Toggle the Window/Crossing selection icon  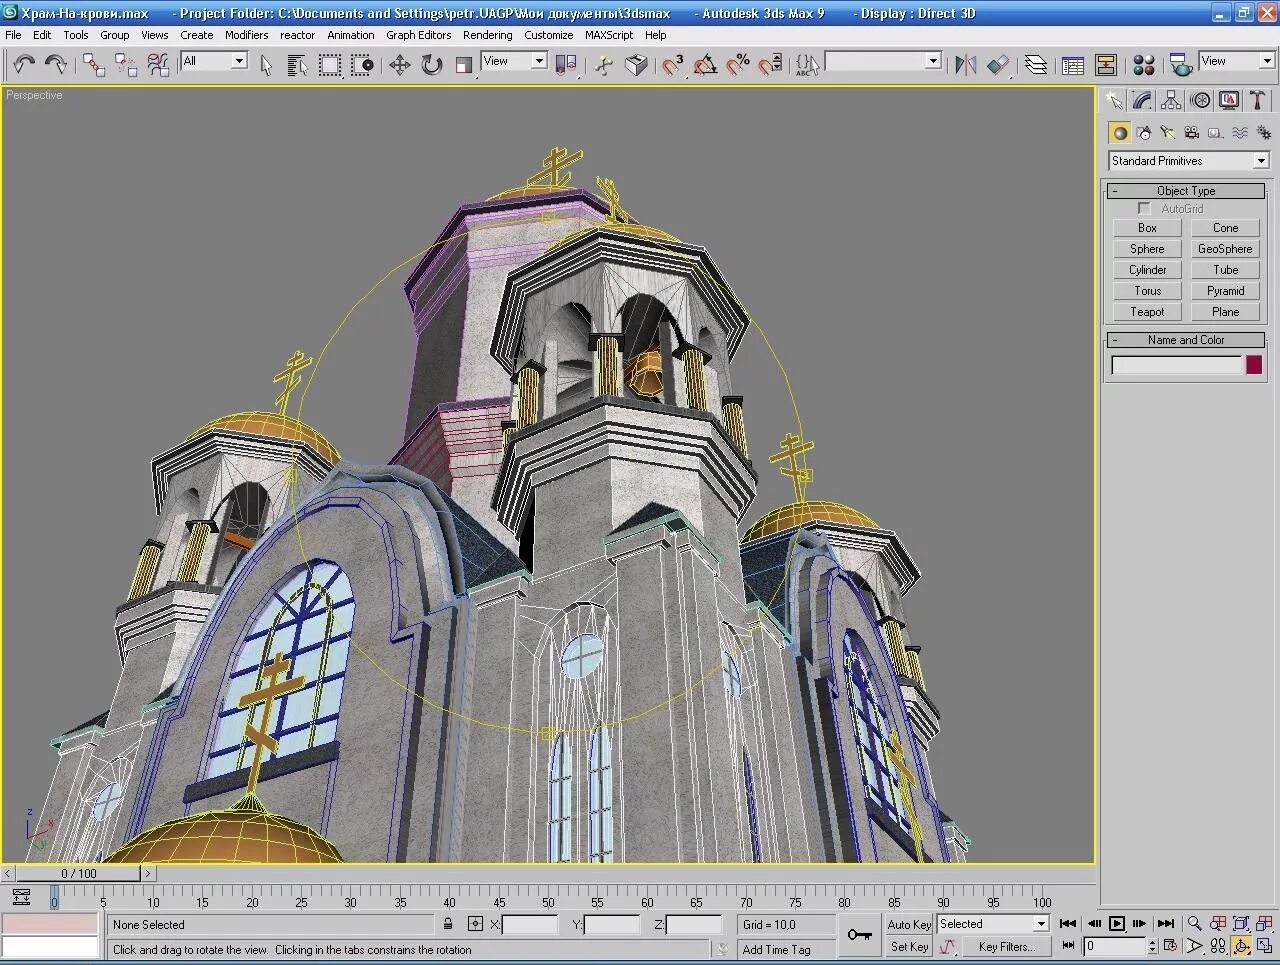(x=362, y=65)
